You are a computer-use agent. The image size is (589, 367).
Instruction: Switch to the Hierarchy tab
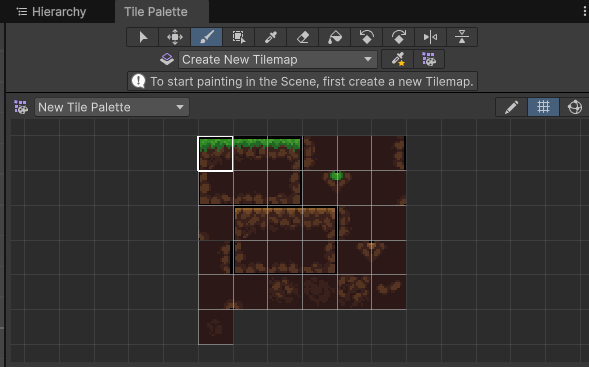tap(51, 12)
